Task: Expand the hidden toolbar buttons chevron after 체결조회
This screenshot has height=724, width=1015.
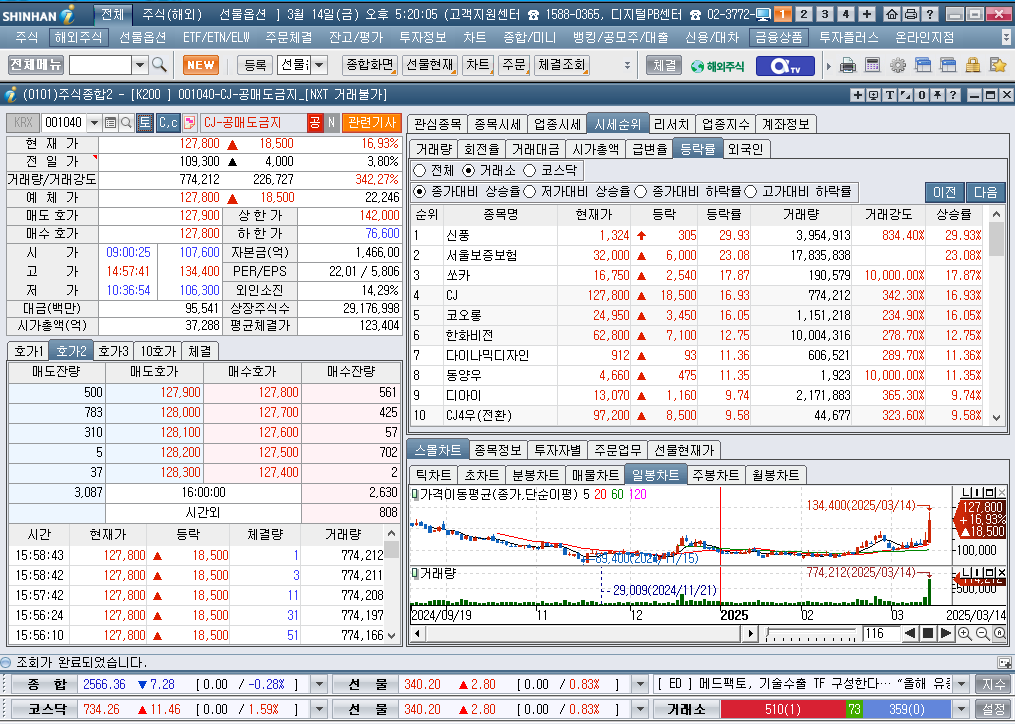Action: 627,65
